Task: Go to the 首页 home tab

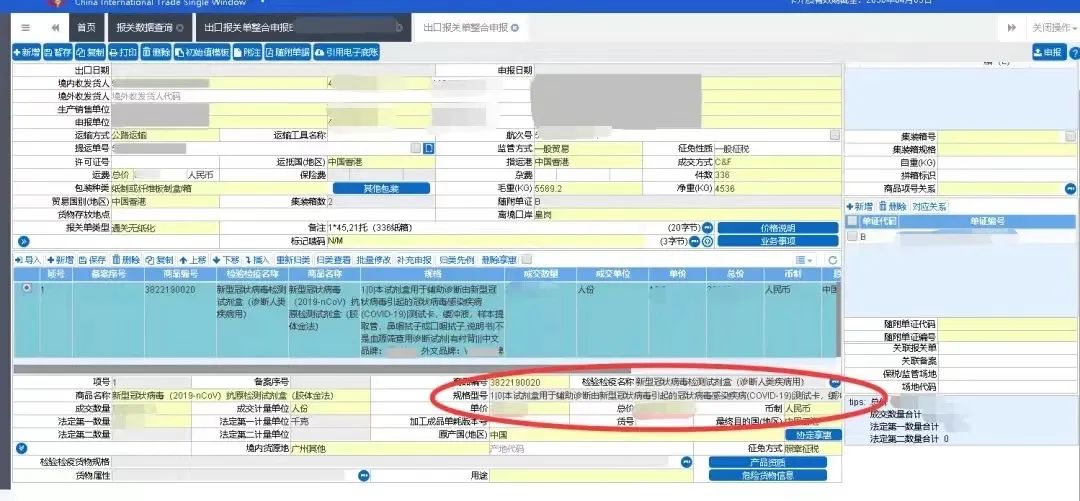Action: click(x=87, y=27)
